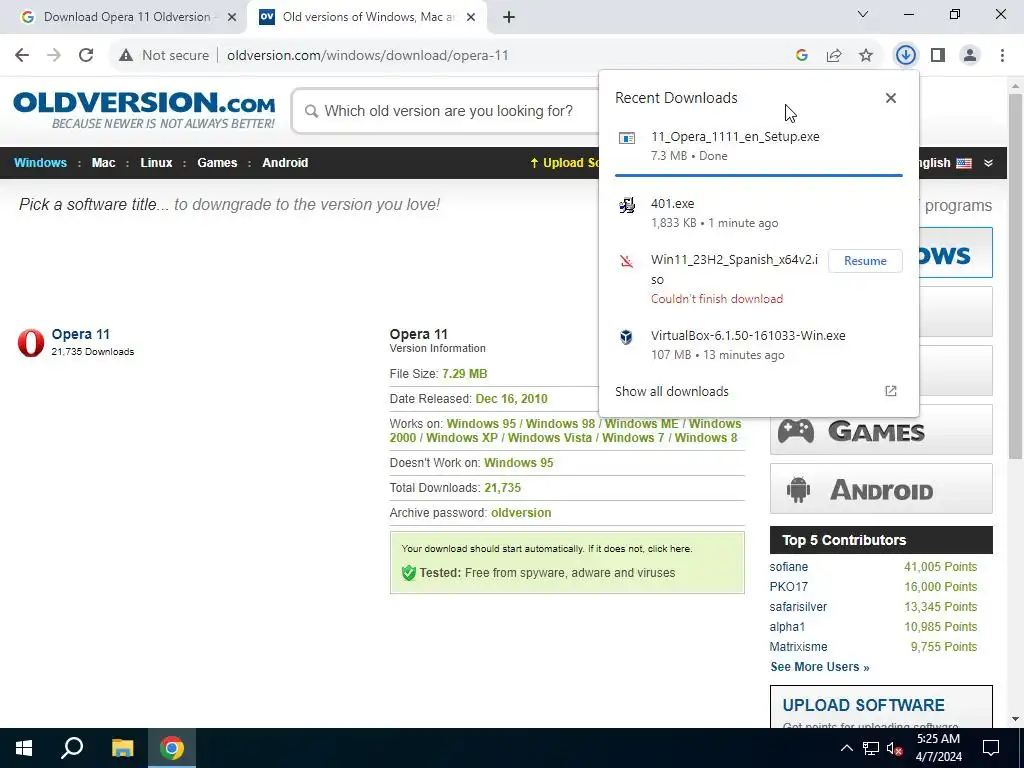The height and width of the screenshot is (768, 1024).
Task: Click the download click here message
Action: click(x=547, y=549)
